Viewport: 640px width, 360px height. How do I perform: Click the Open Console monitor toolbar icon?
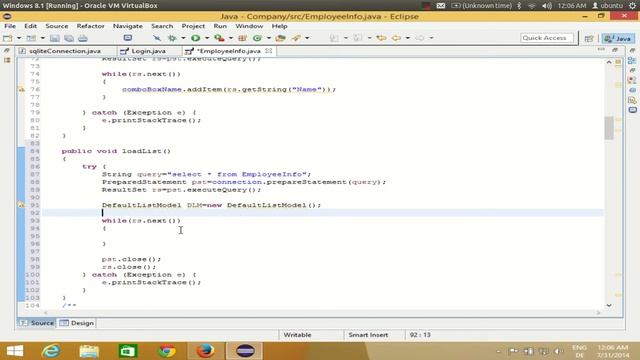(128, 38)
